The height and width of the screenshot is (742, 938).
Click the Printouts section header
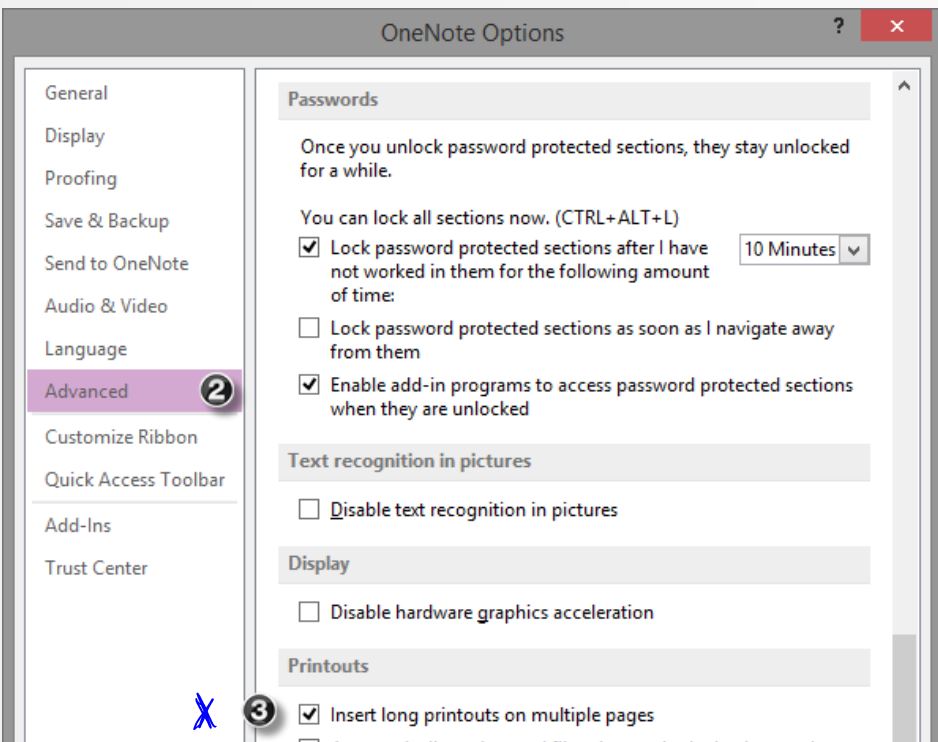tap(574, 666)
